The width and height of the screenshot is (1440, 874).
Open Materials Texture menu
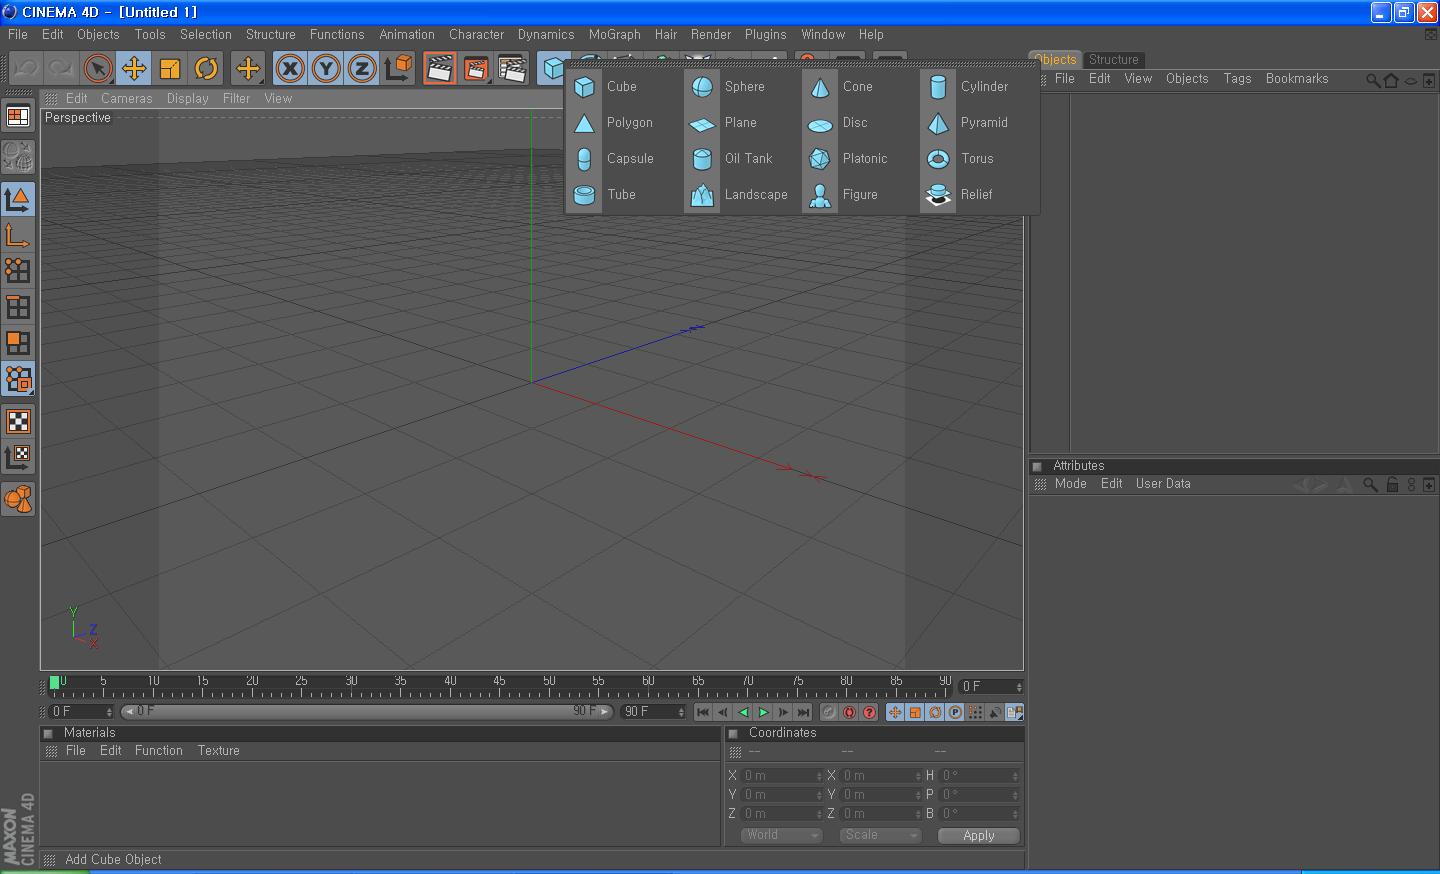(218, 751)
